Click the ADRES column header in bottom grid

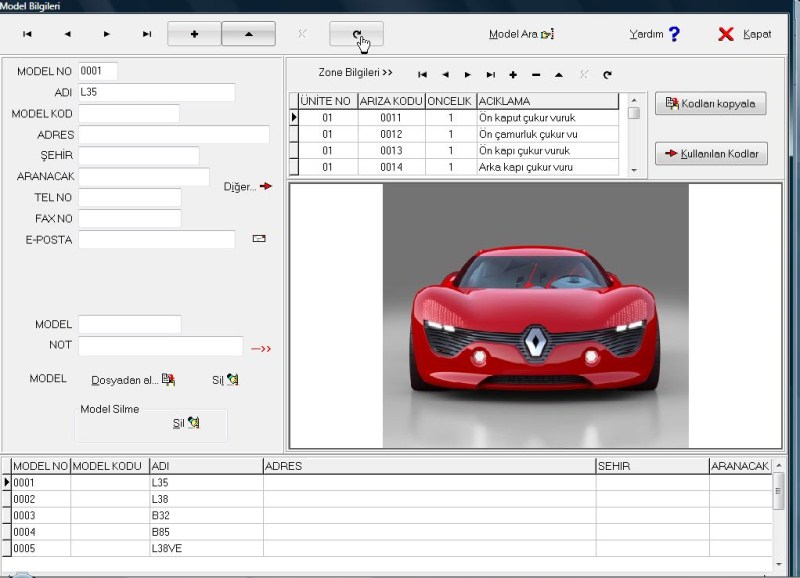pos(429,466)
